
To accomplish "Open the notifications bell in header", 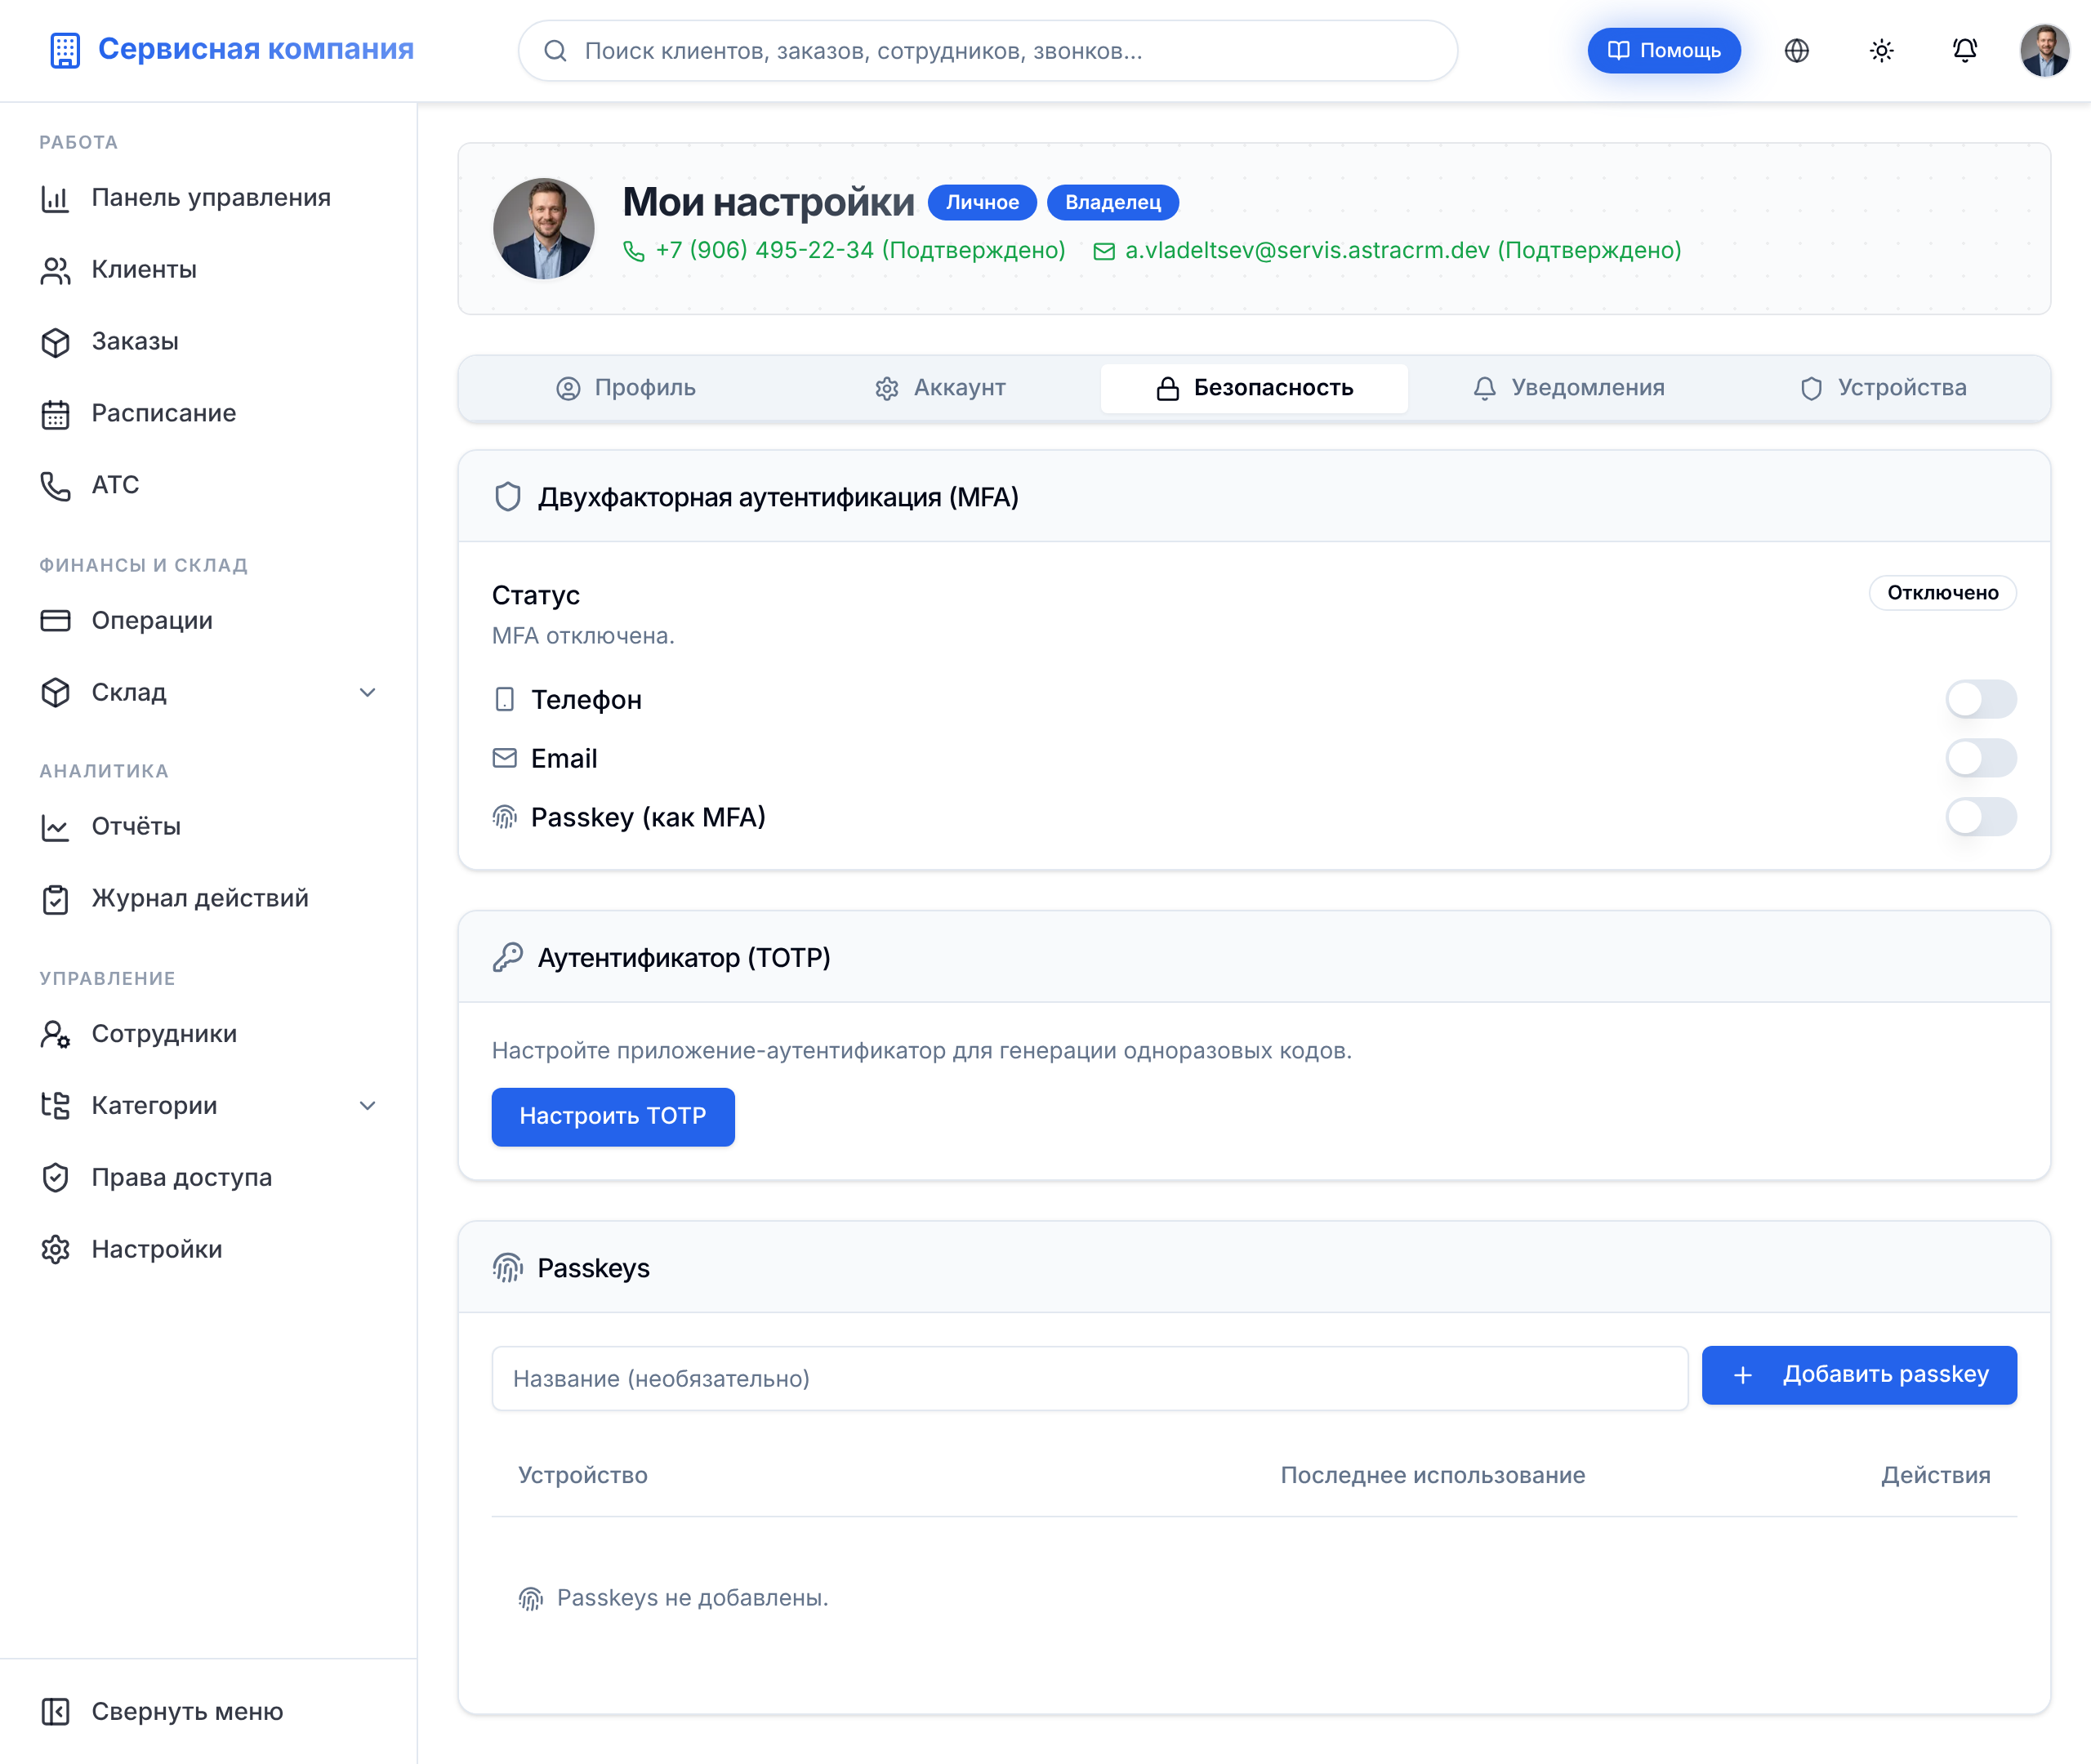I will point(1964,51).
